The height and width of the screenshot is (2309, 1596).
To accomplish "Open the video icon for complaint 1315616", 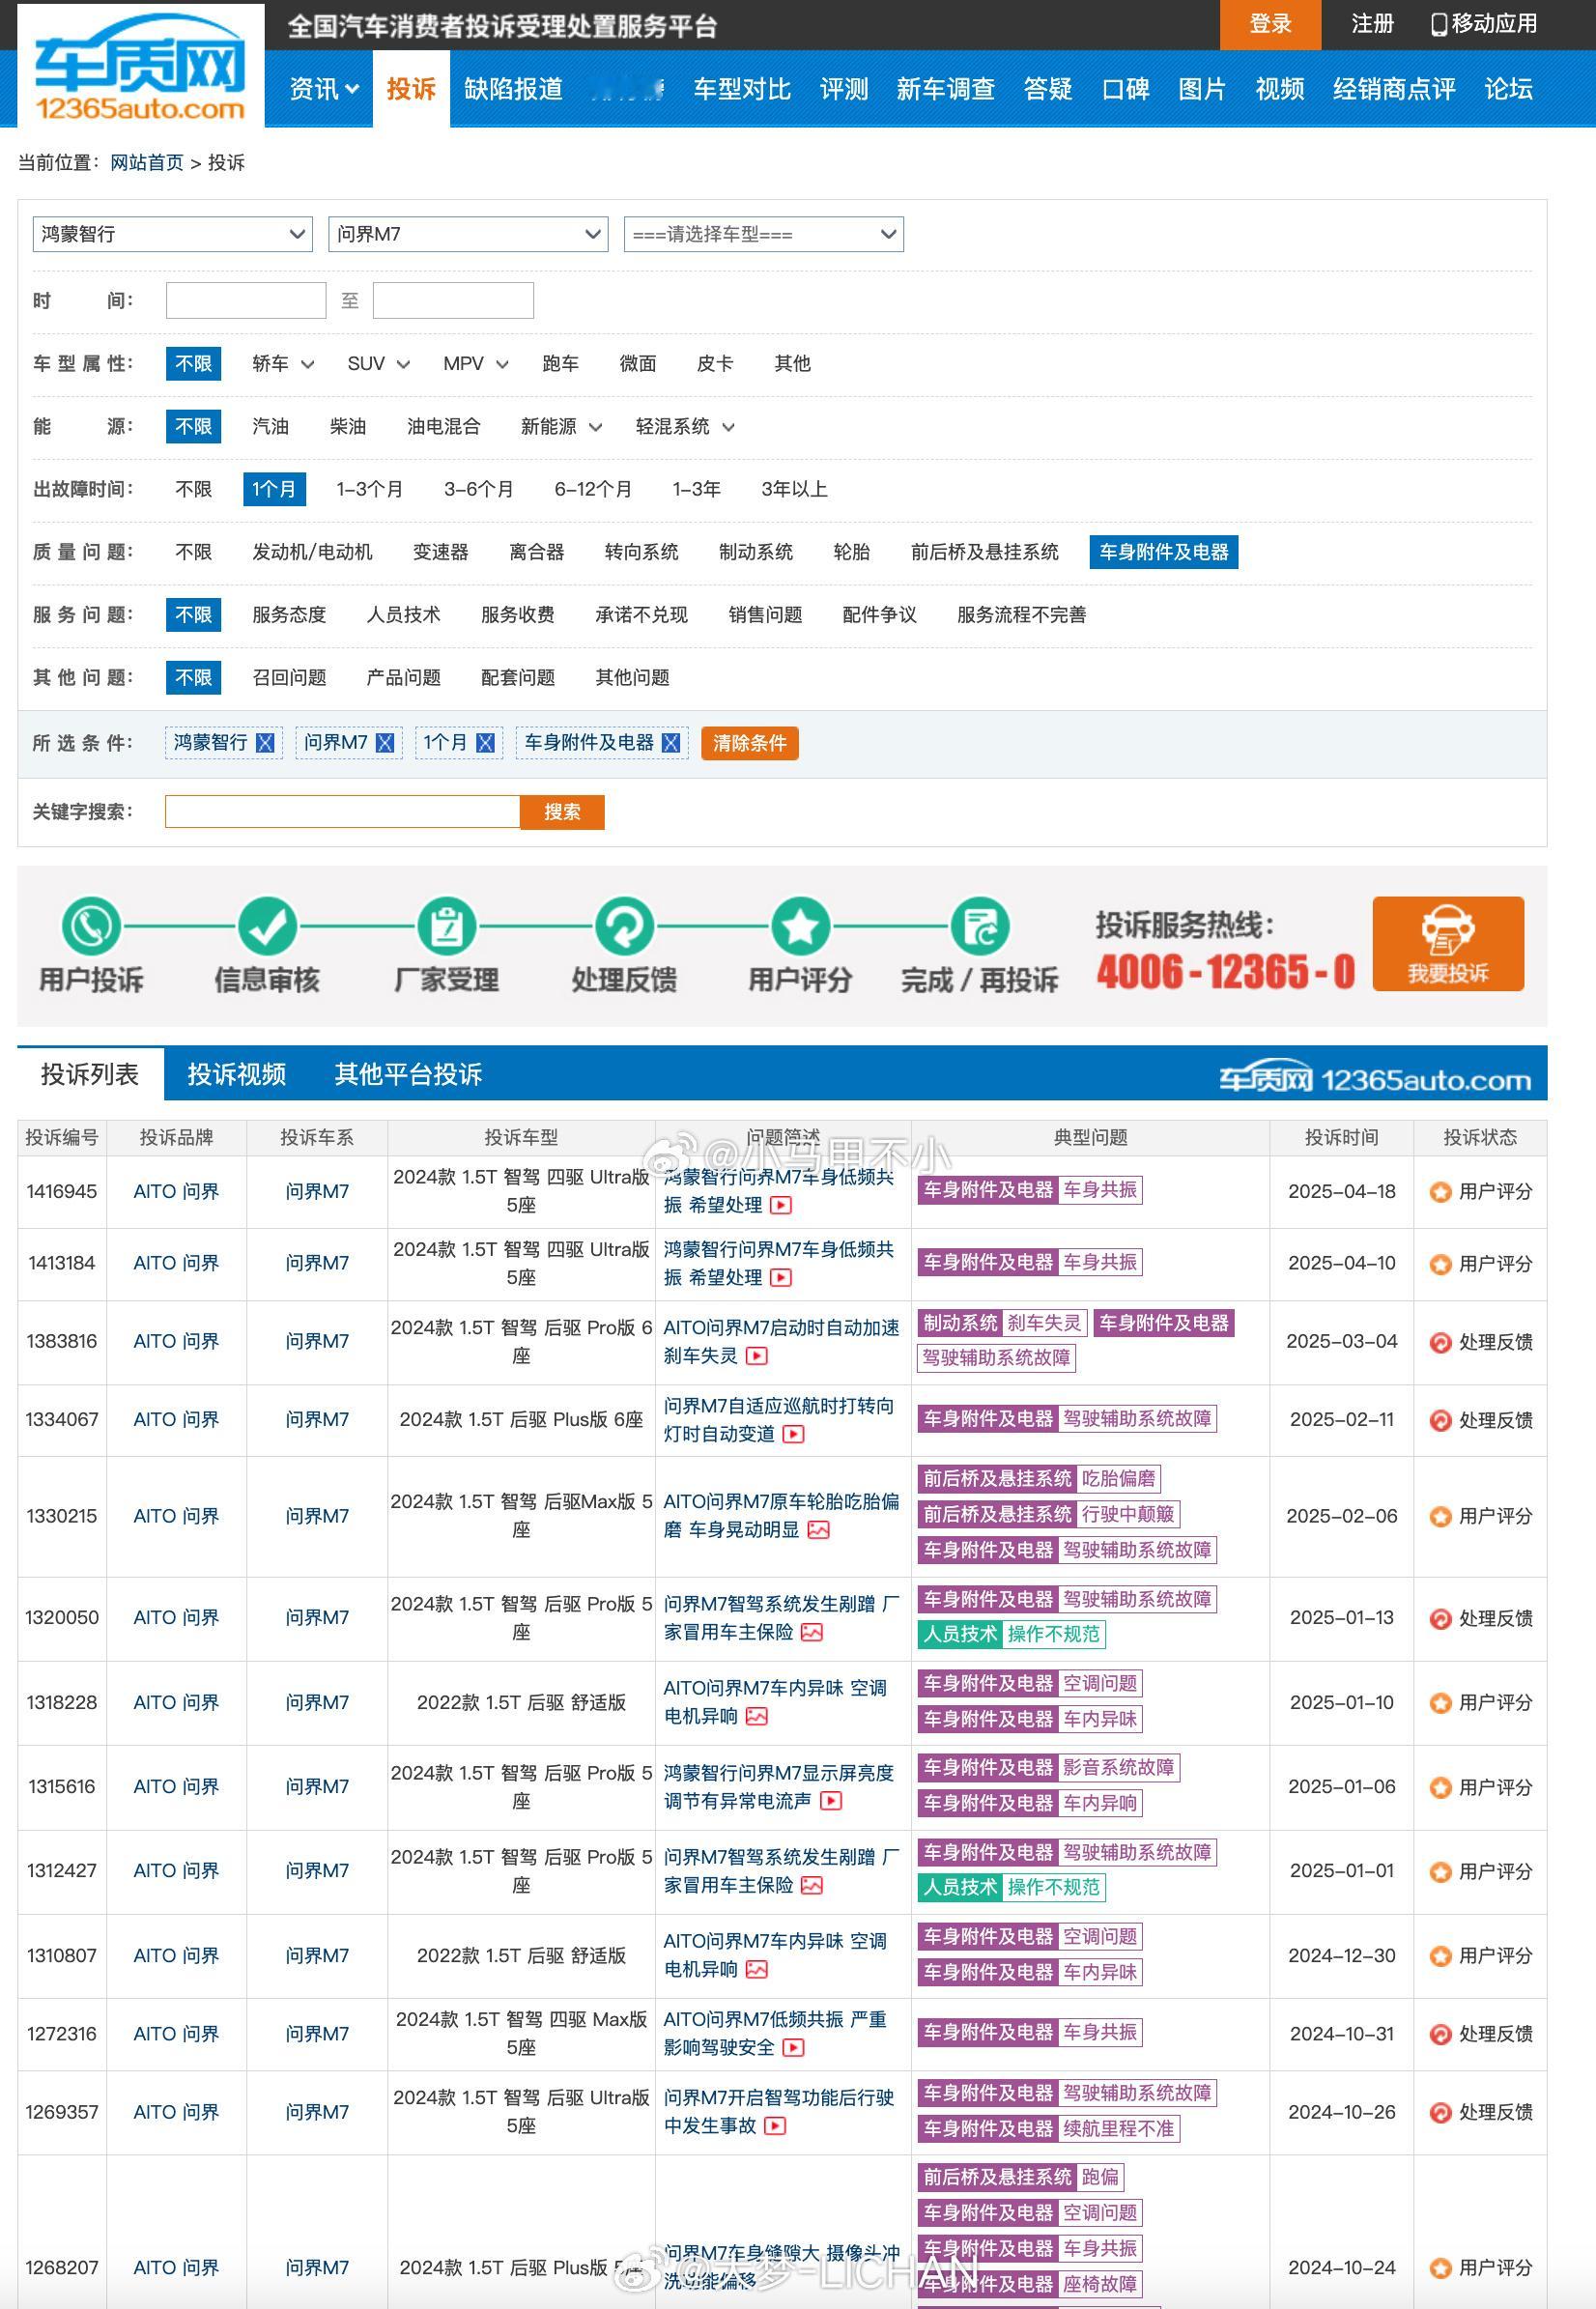I will pyautogui.click(x=830, y=1800).
